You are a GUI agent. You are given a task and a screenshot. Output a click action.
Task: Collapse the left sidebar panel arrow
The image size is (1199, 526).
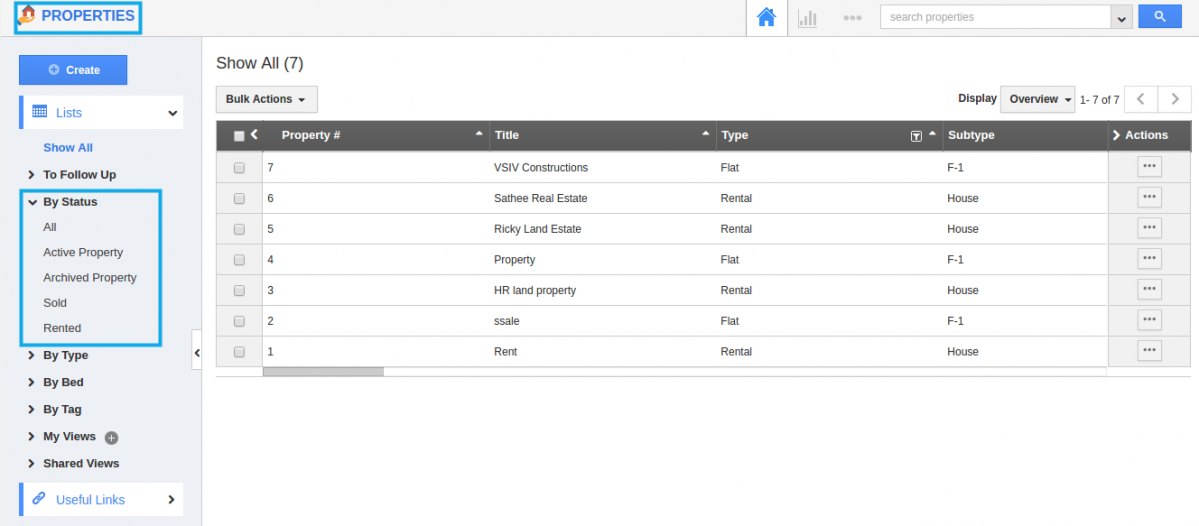(197, 352)
